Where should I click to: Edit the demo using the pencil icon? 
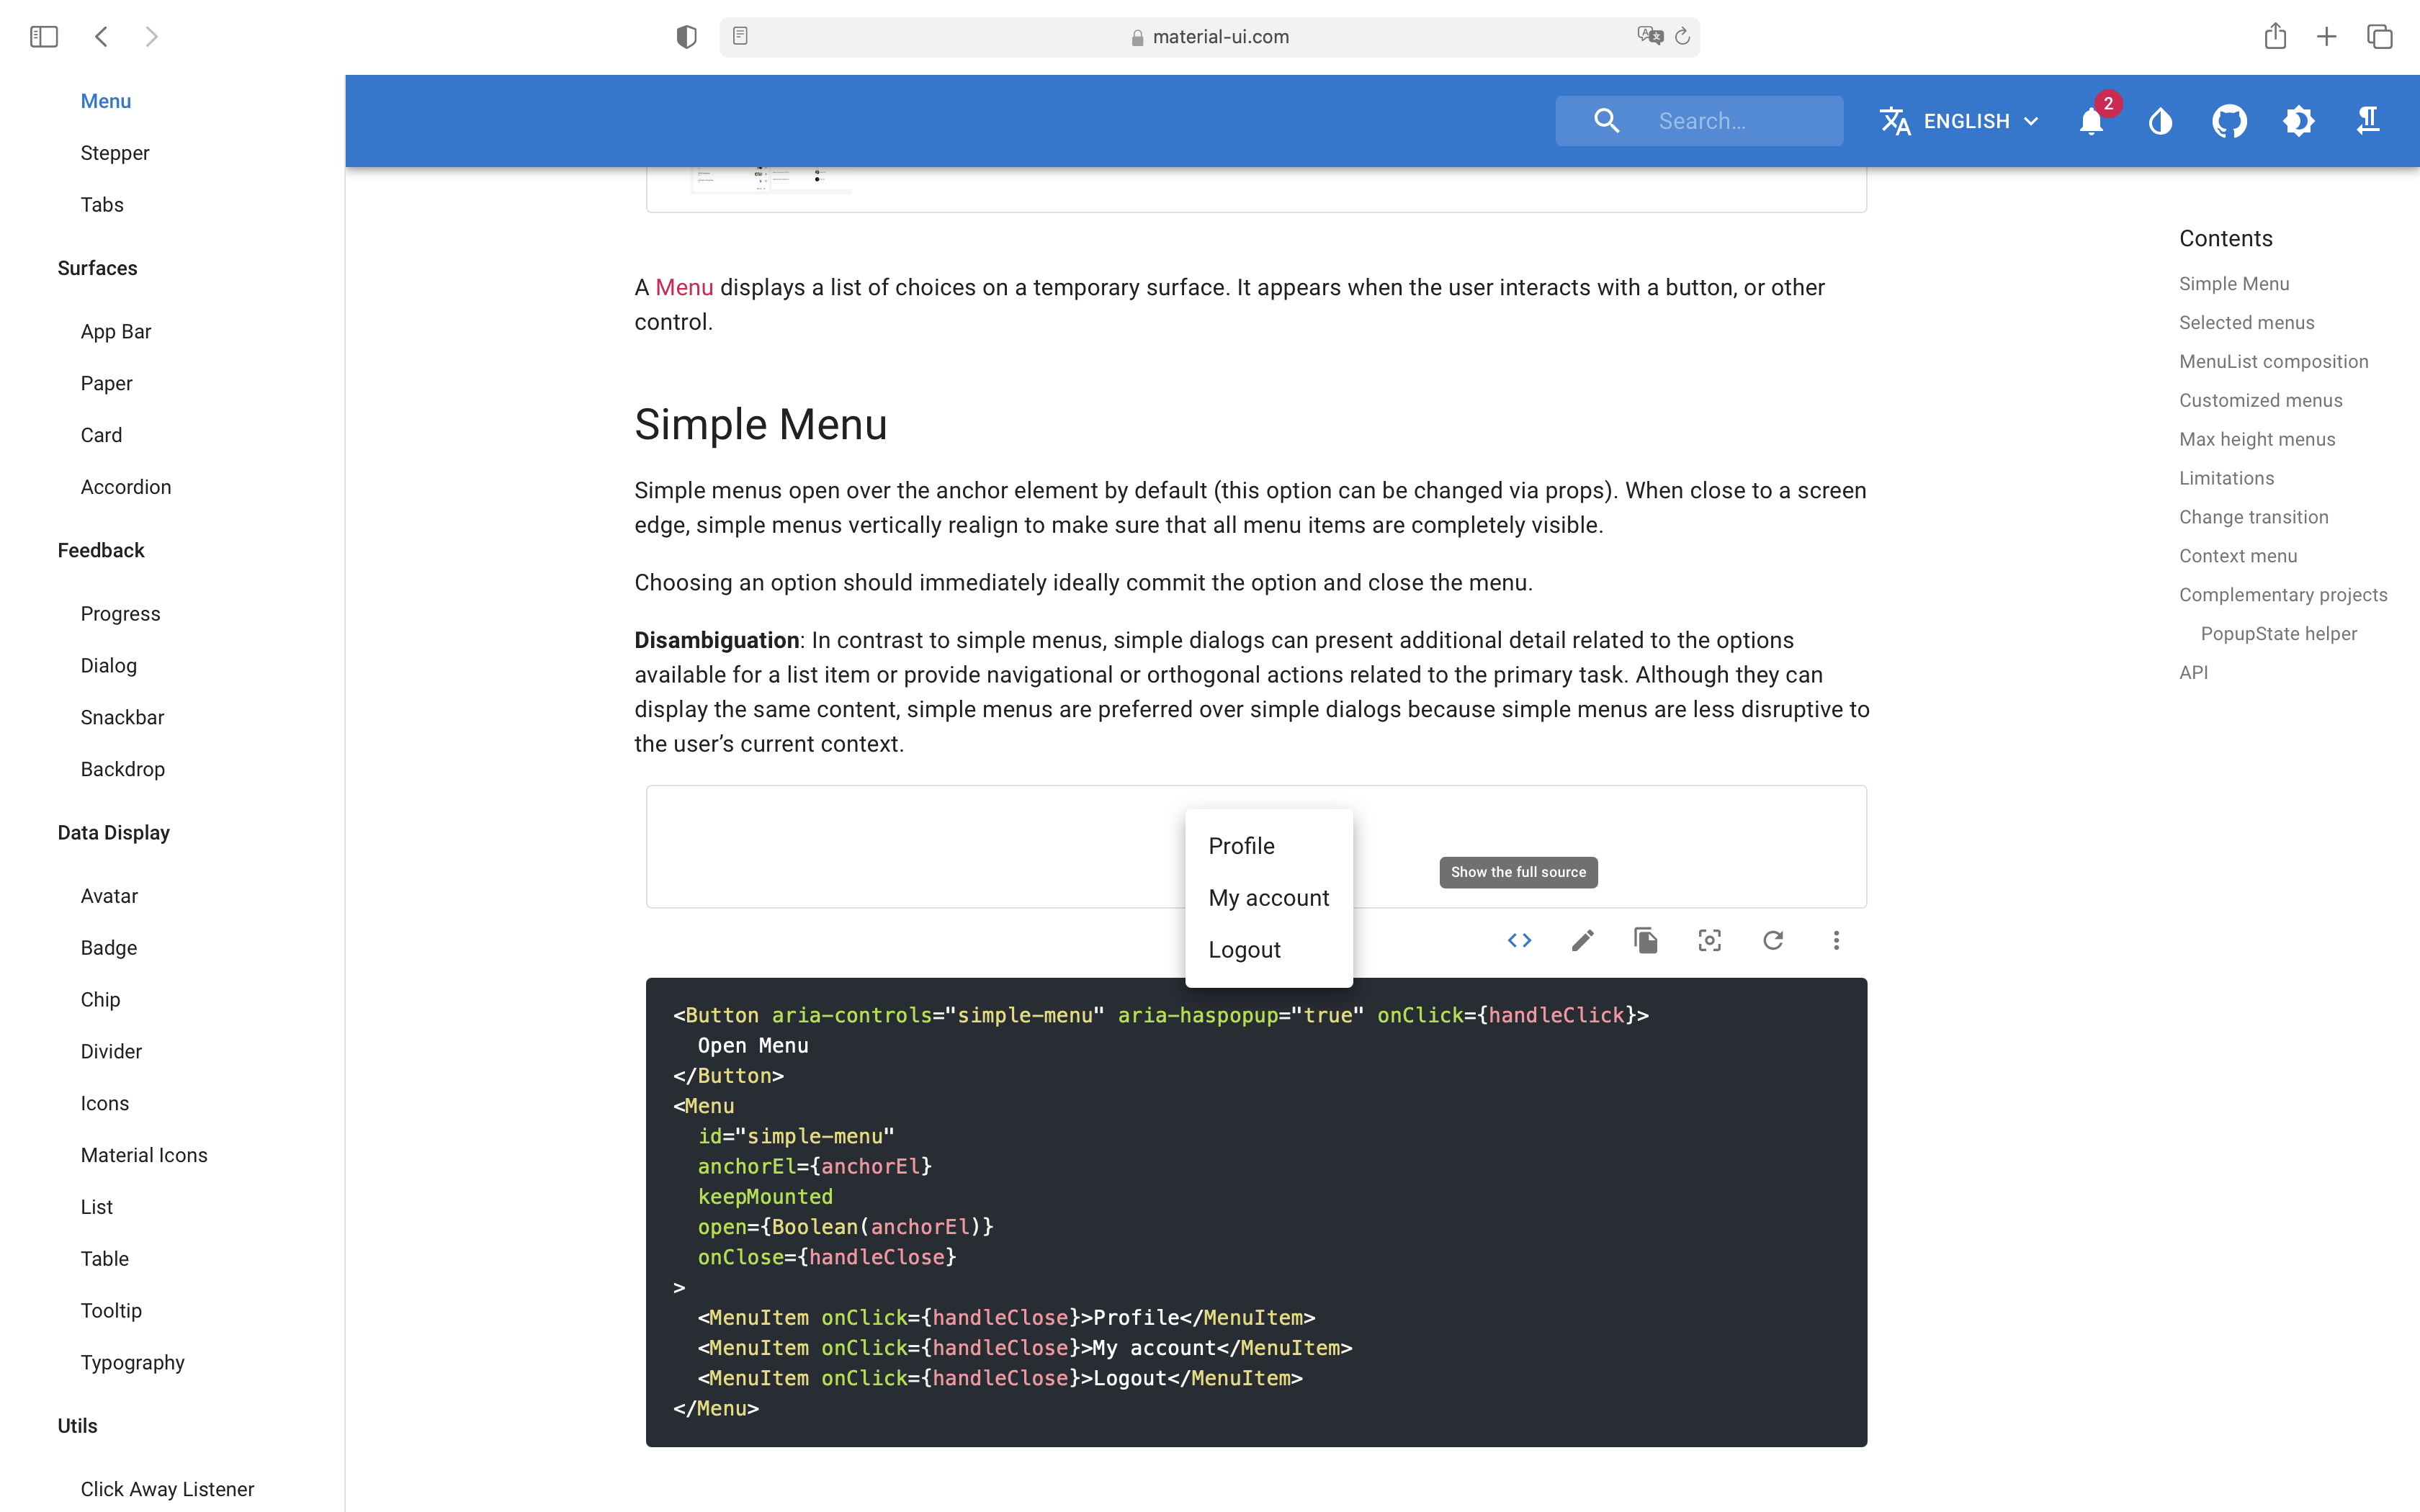(1582, 940)
